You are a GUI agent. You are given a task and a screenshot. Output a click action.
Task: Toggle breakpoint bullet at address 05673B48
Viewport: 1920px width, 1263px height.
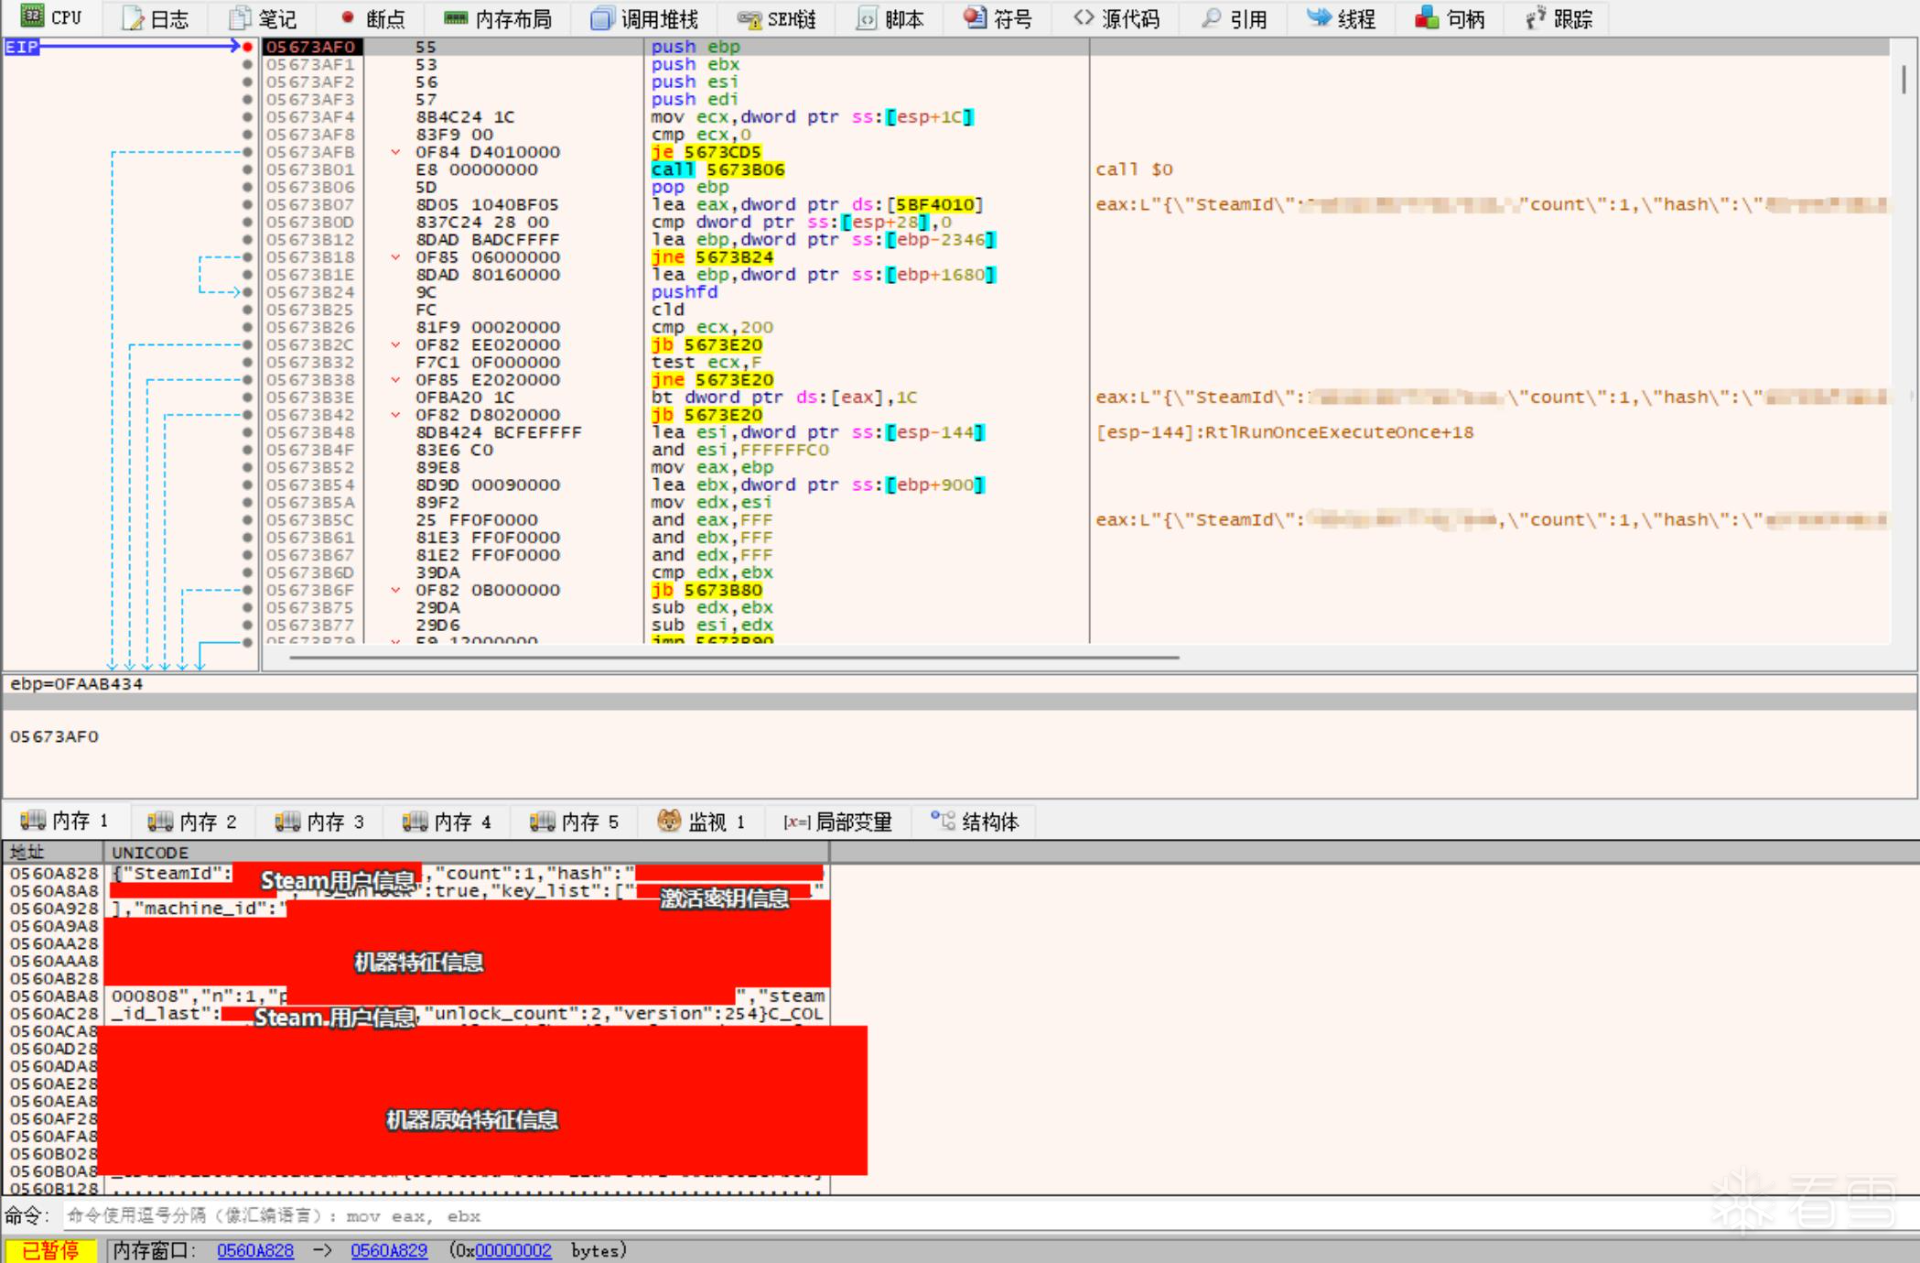[x=247, y=433]
